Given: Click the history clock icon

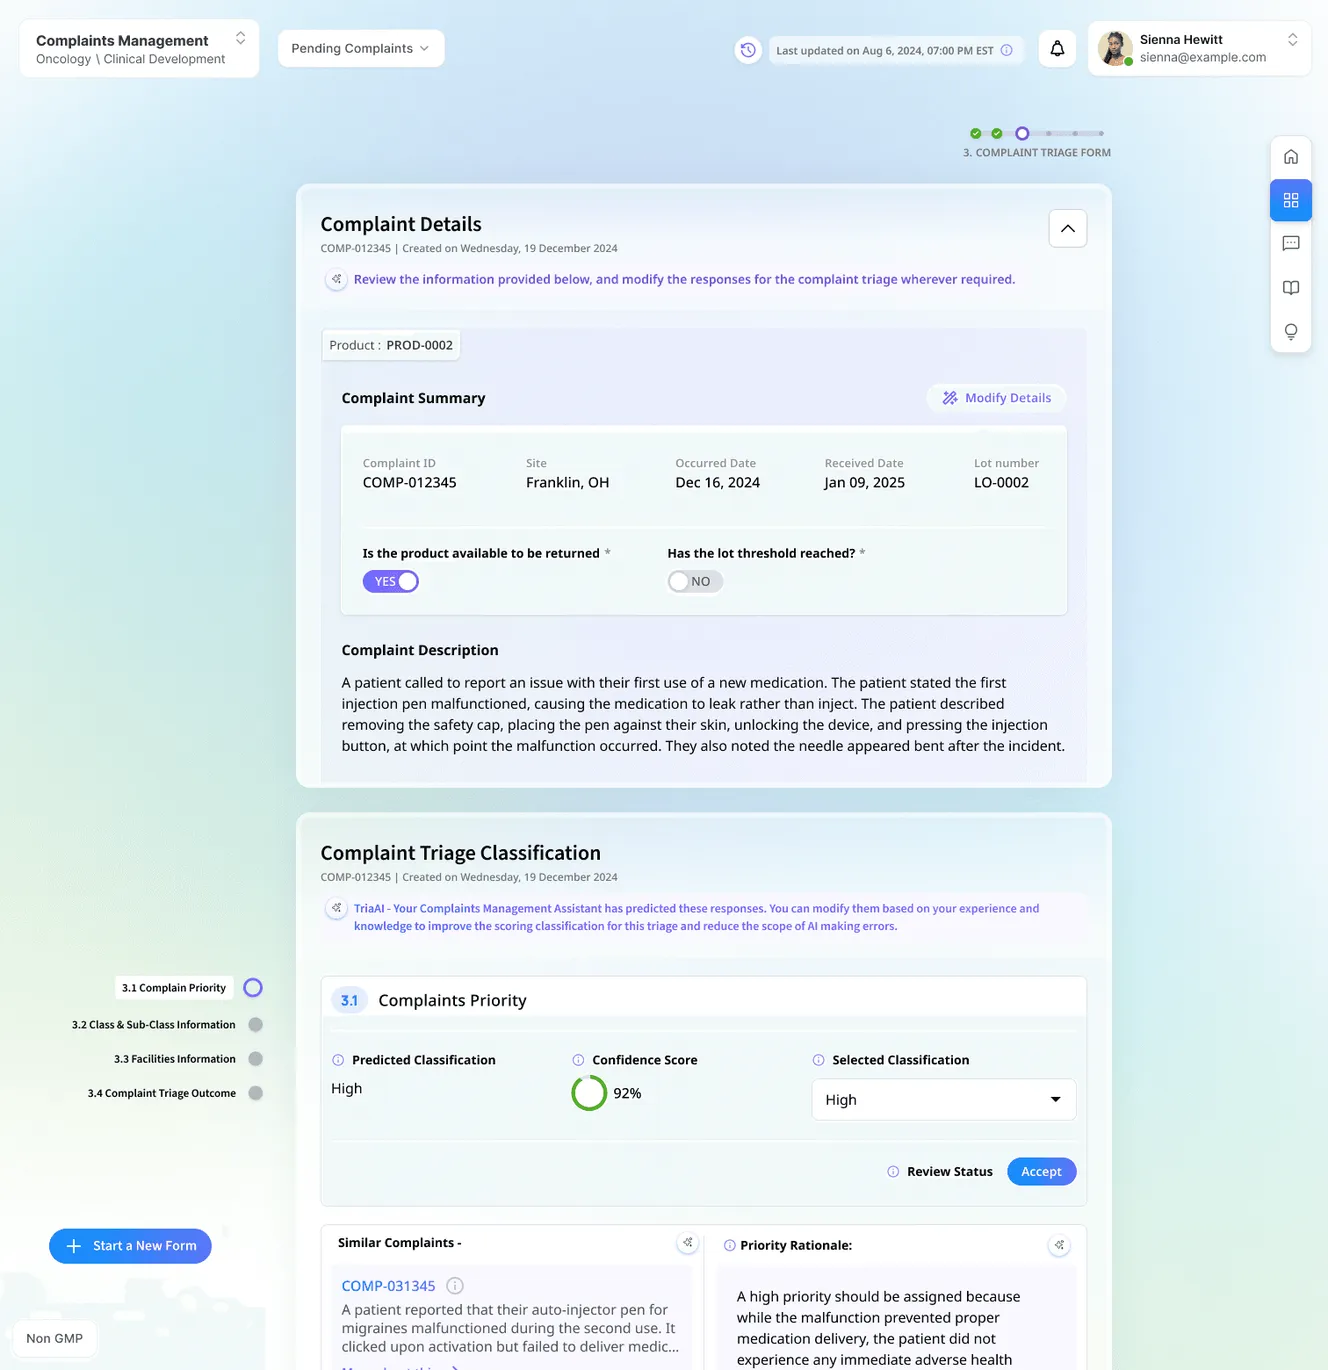Looking at the screenshot, I should pyautogui.click(x=748, y=49).
